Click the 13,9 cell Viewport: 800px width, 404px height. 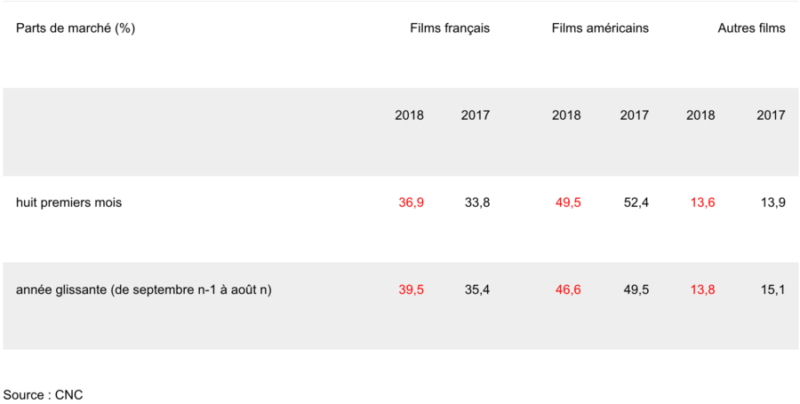pos(772,202)
